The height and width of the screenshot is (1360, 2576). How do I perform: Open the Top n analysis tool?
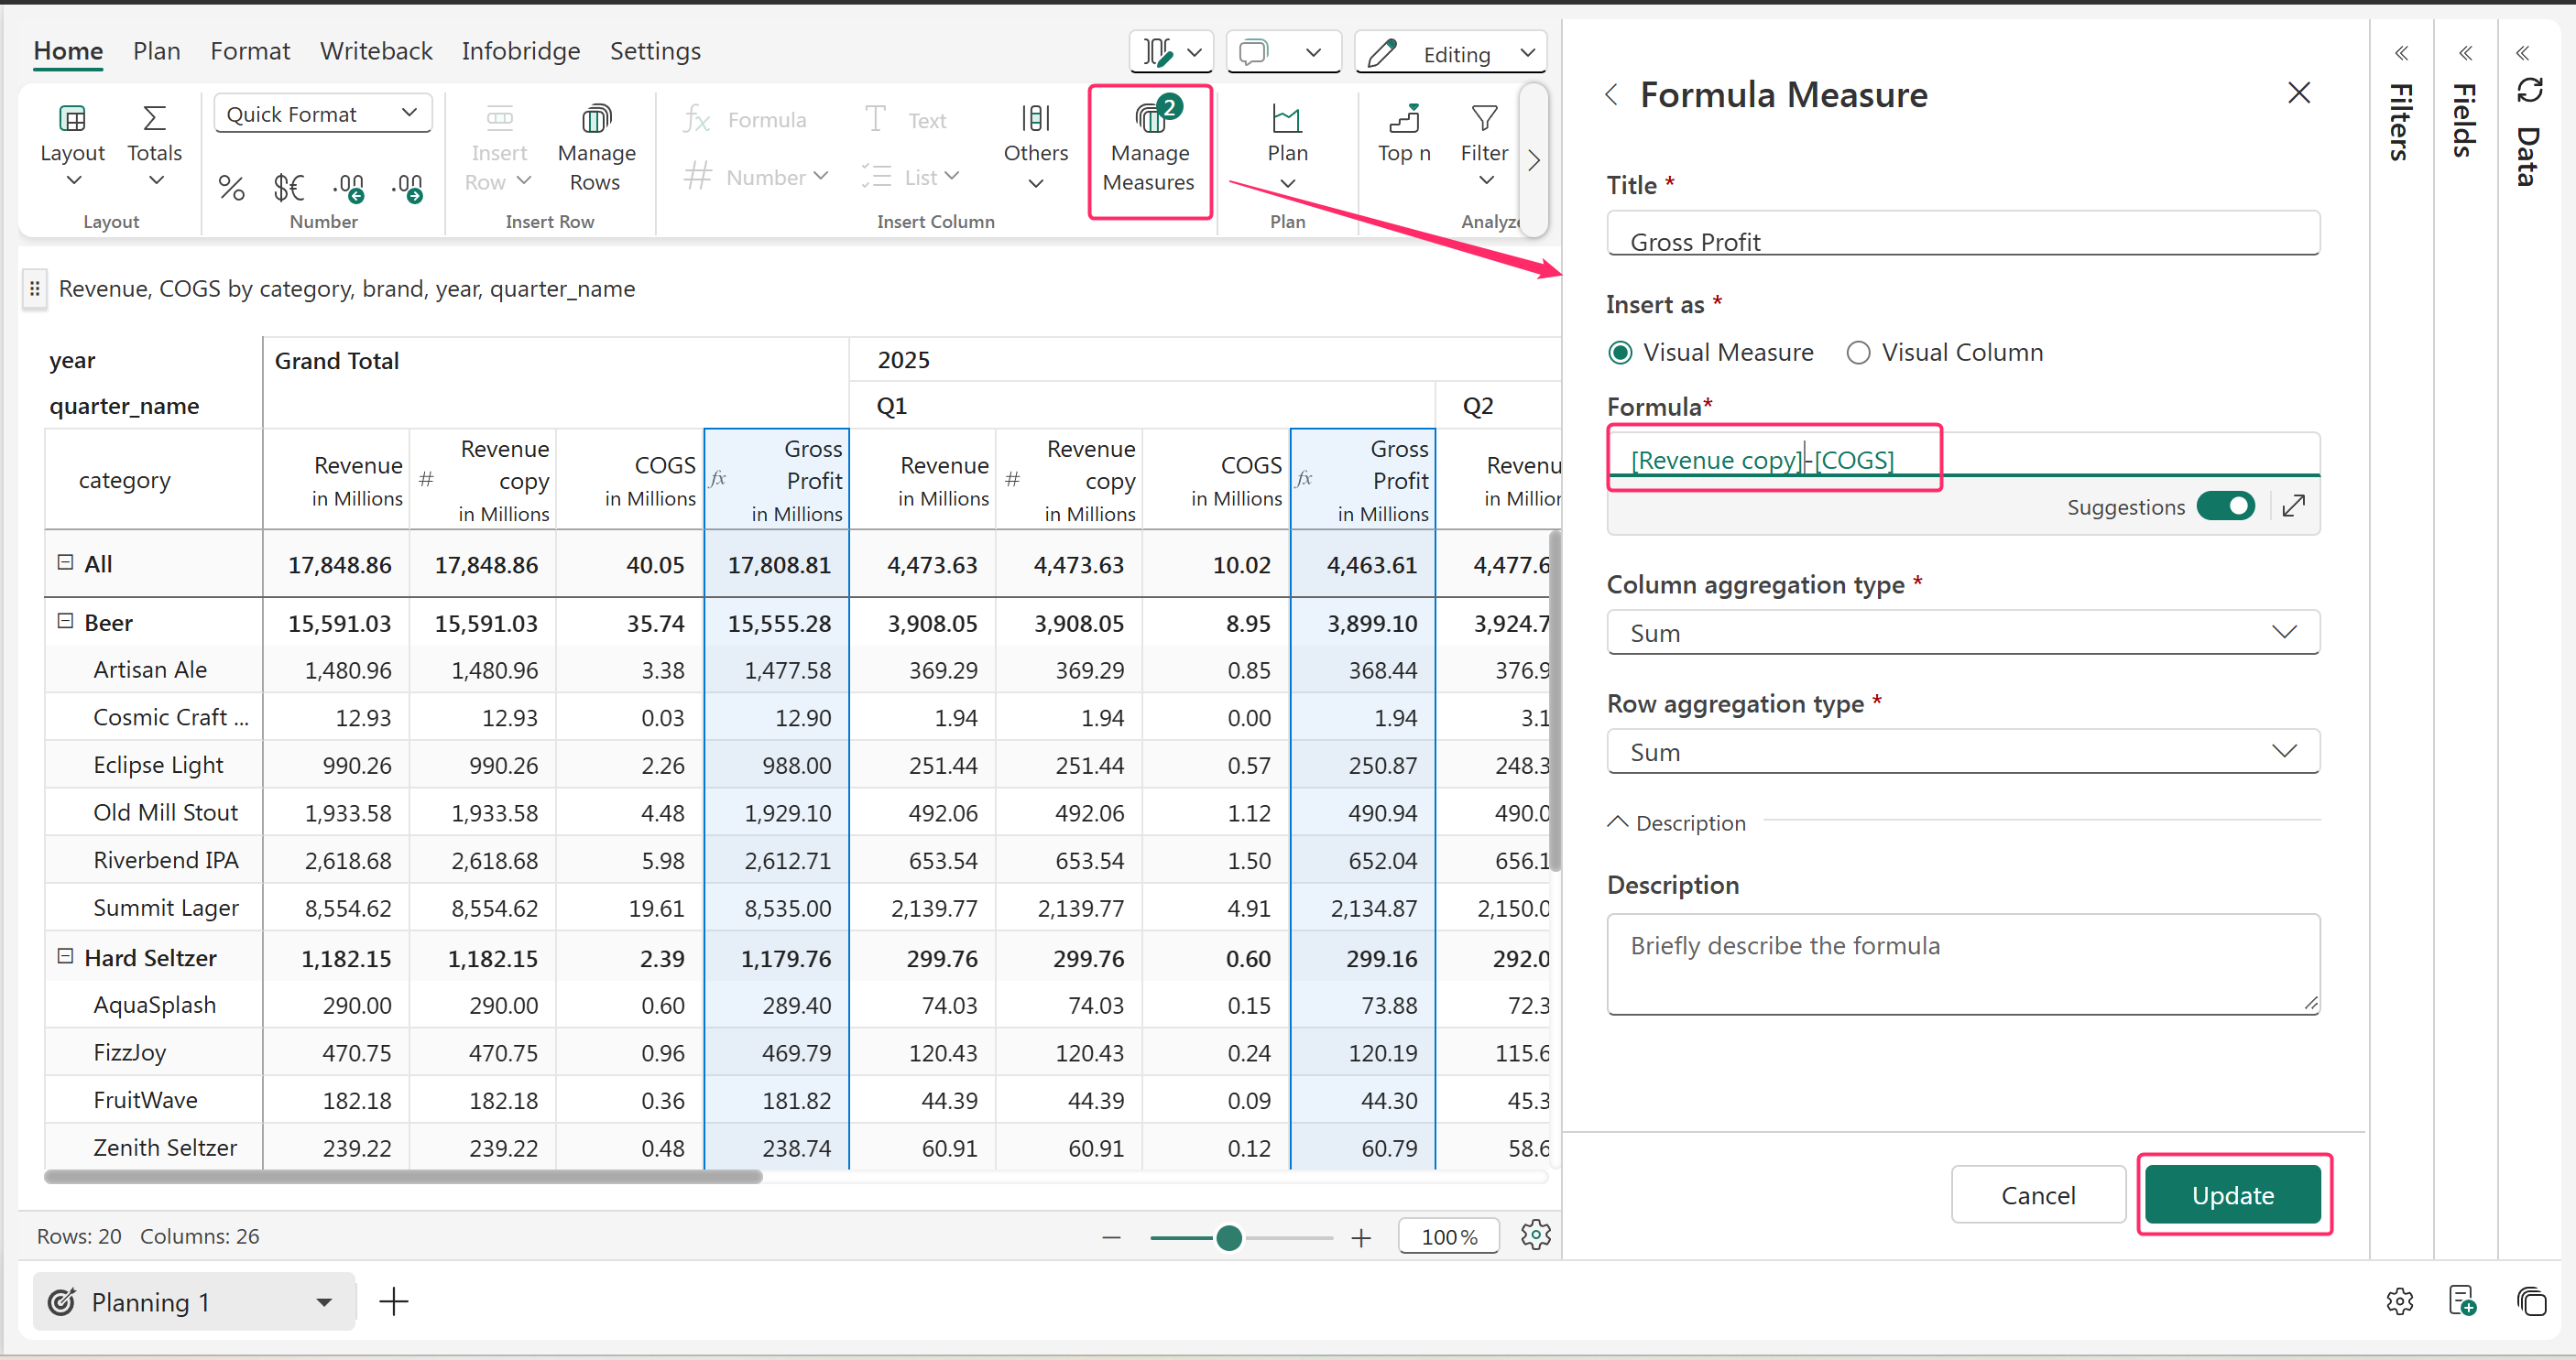[1403, 135]
